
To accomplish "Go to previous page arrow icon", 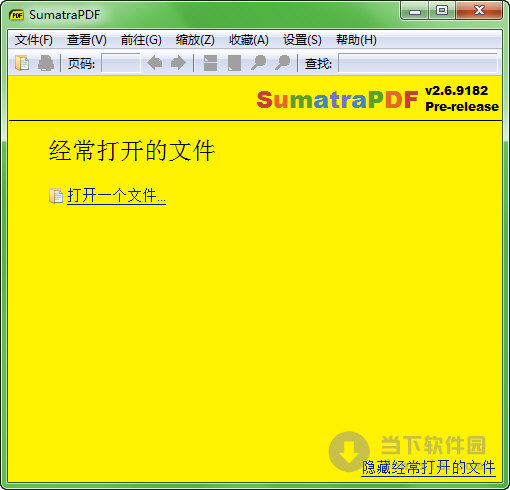I will 154,63.
